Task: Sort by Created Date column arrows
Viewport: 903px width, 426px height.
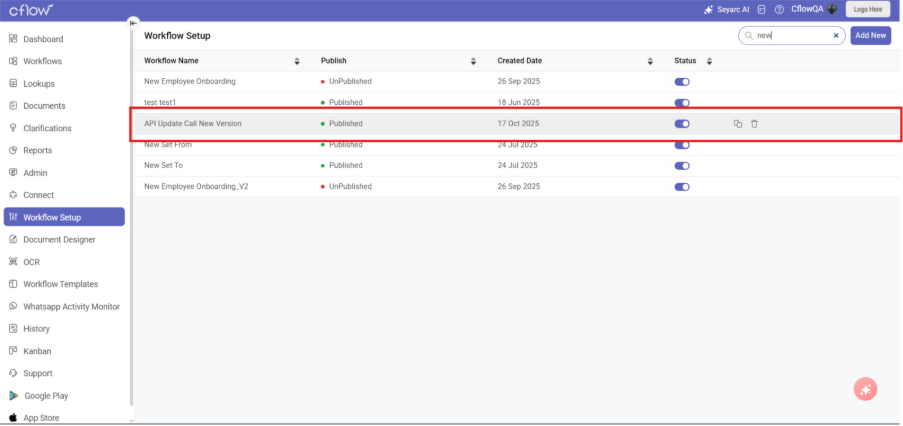Action: click(x=650, y=61)
